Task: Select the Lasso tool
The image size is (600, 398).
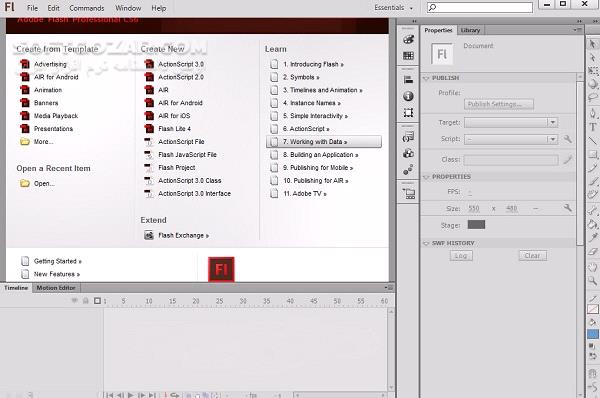Action: point(593,97)
